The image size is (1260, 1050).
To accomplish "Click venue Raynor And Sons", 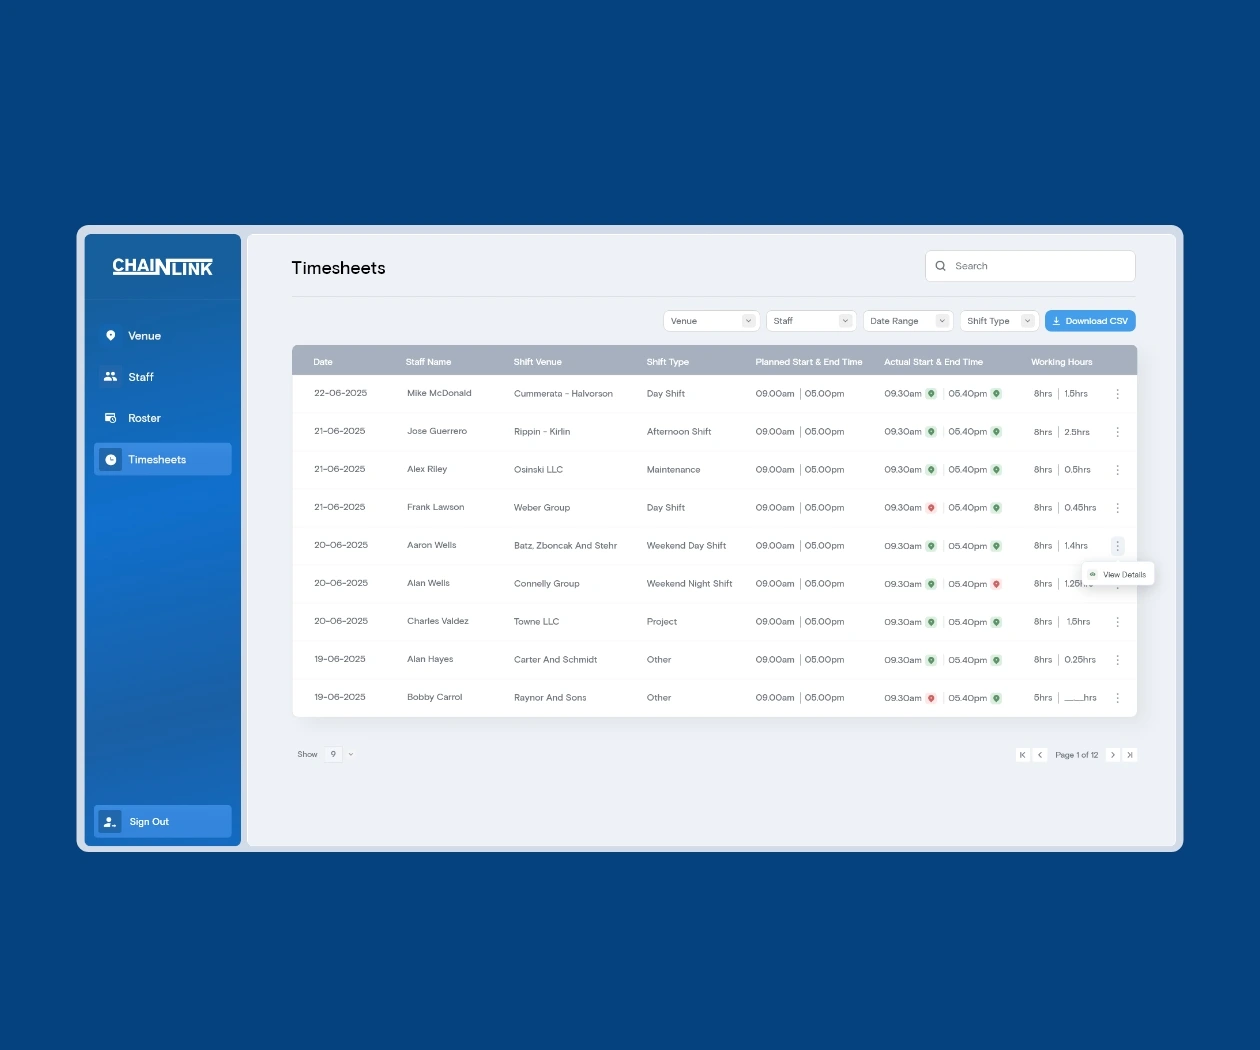I will pyautogui.click(x=550, y=698).
